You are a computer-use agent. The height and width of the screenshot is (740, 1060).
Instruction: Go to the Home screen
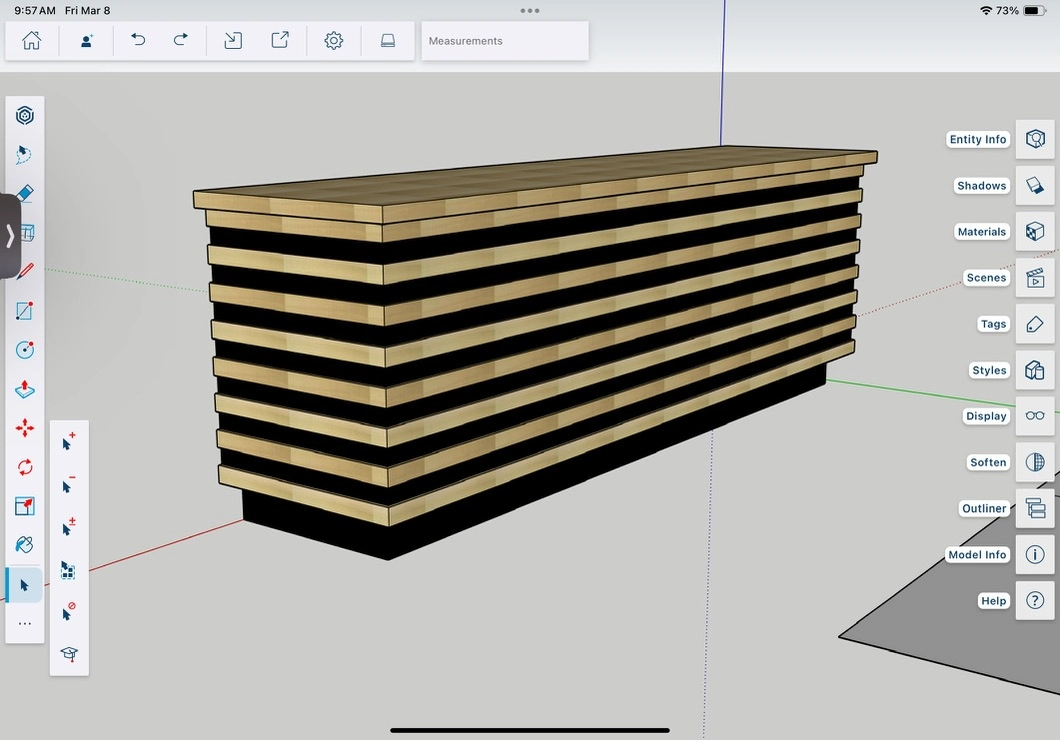32,41
